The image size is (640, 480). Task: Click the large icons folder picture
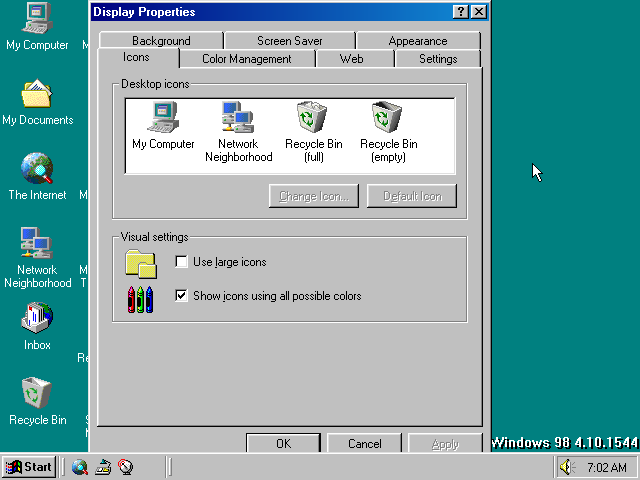click(141, 264)
